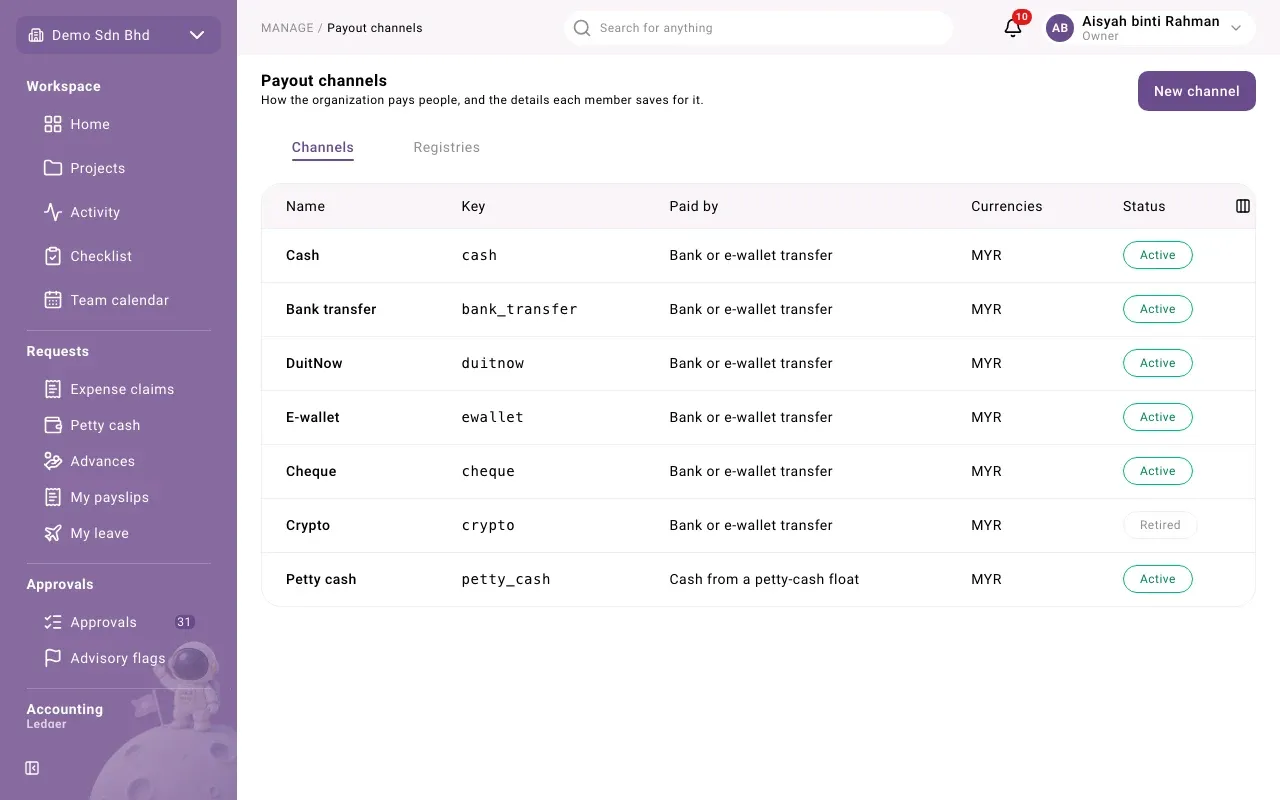Open the DuitNow channel row
1280x800 pixels.
click(758, 363)
